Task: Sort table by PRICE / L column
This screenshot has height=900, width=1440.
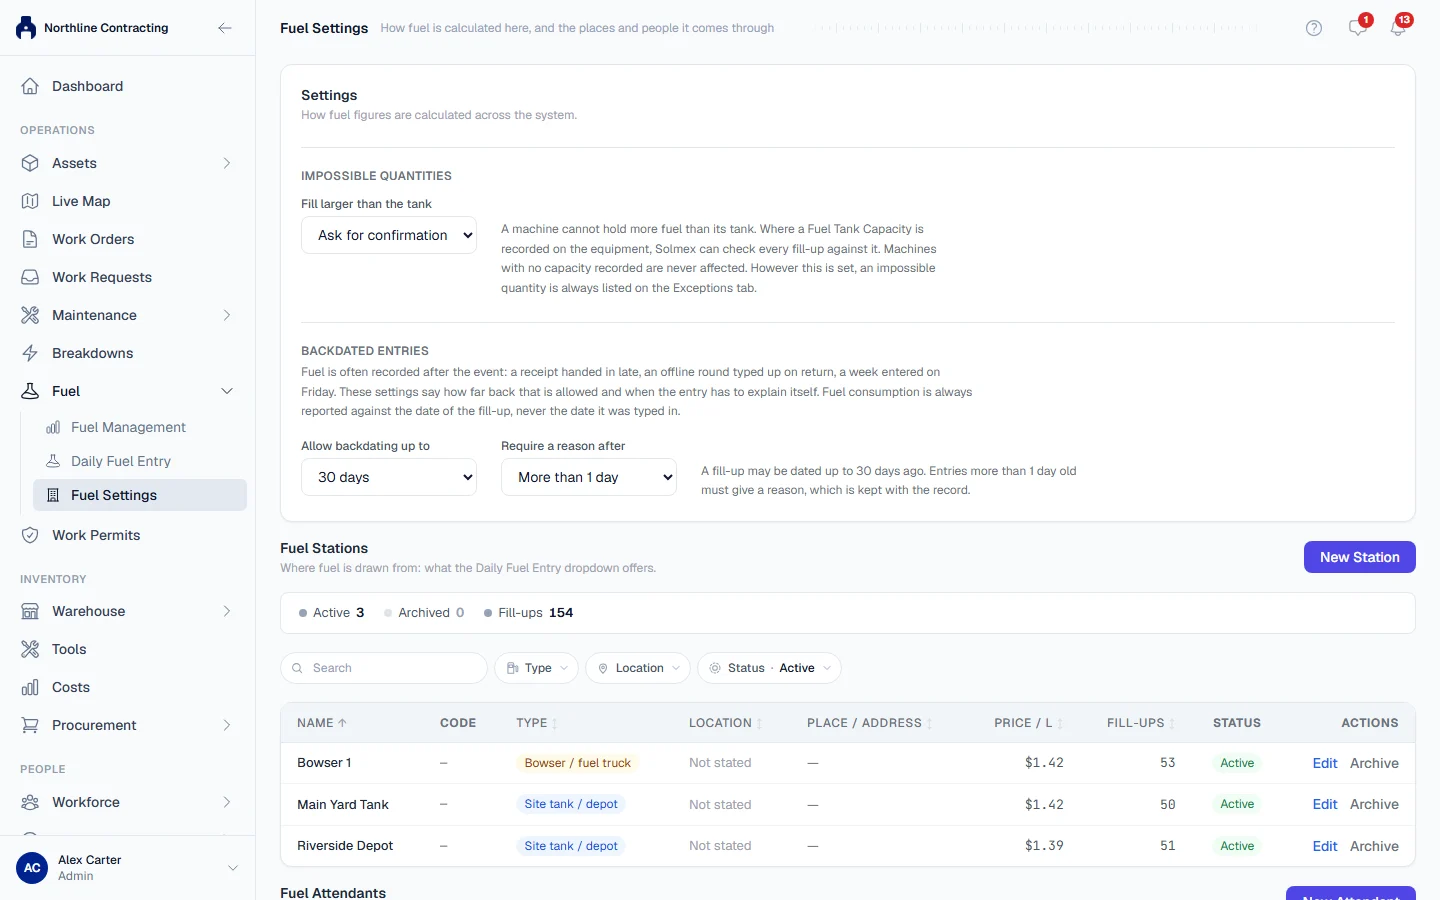Action: 1028,723
